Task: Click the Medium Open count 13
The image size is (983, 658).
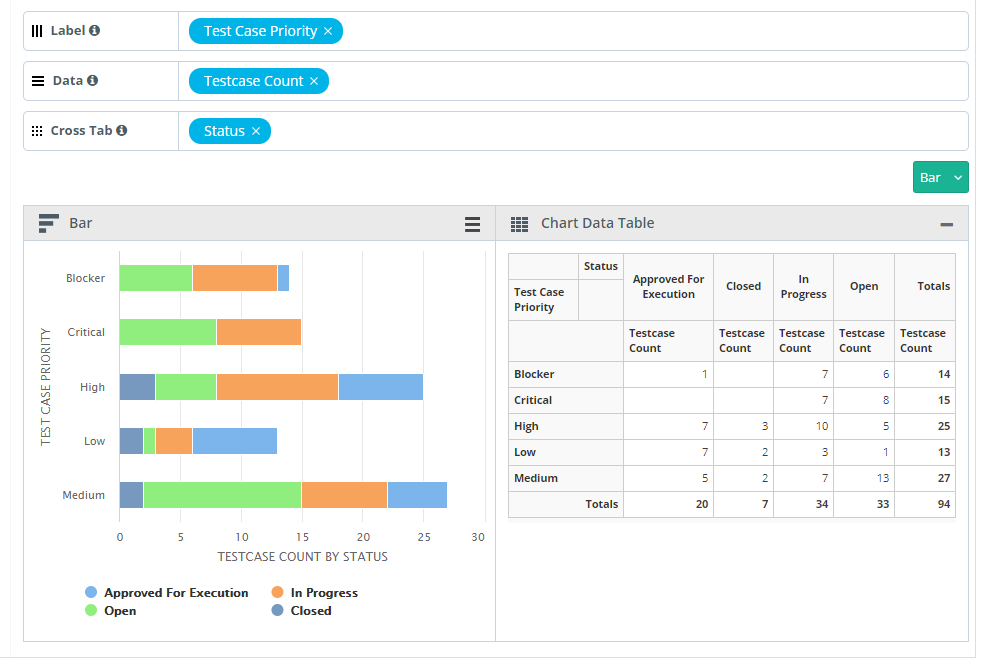Action: click(882, 478)
